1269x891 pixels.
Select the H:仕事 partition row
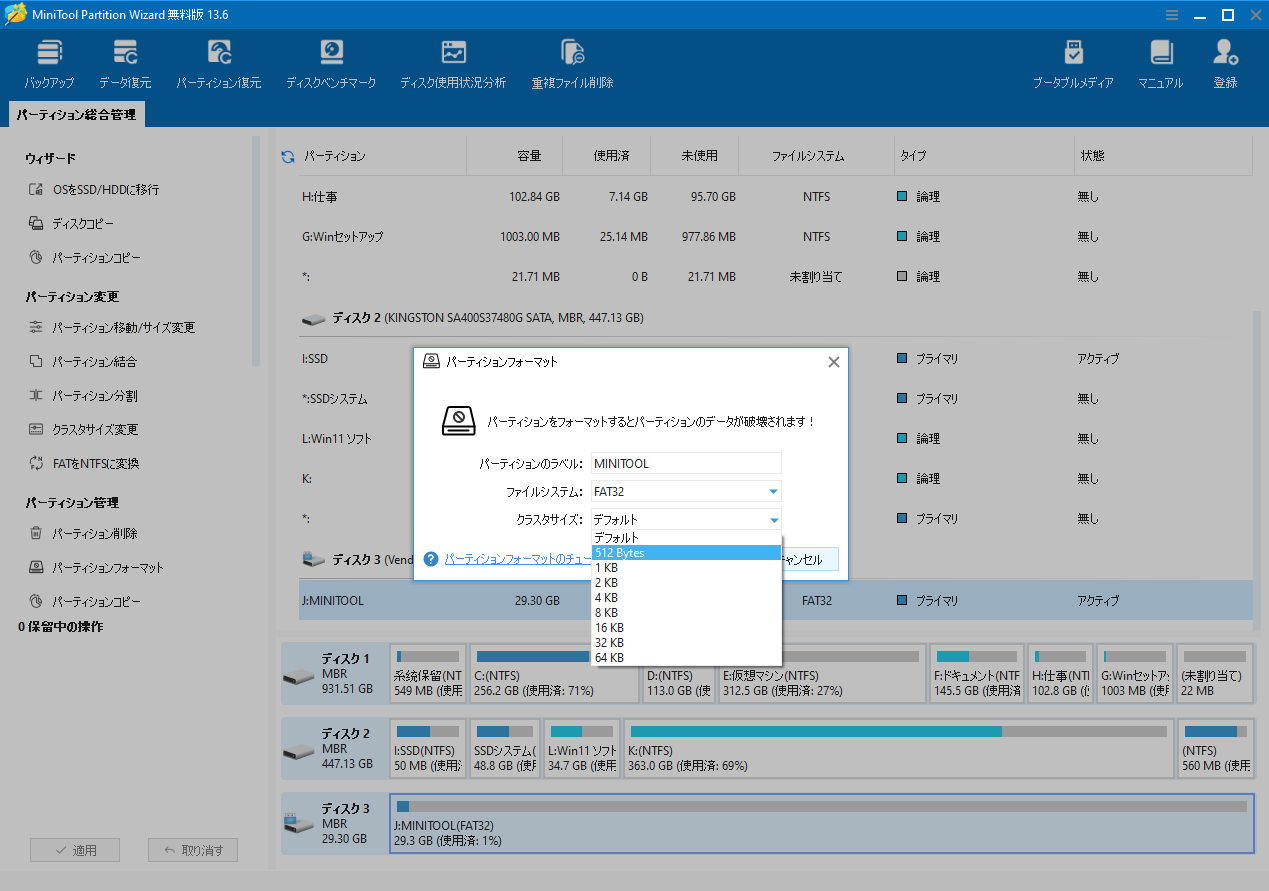(x=776, y=197)
